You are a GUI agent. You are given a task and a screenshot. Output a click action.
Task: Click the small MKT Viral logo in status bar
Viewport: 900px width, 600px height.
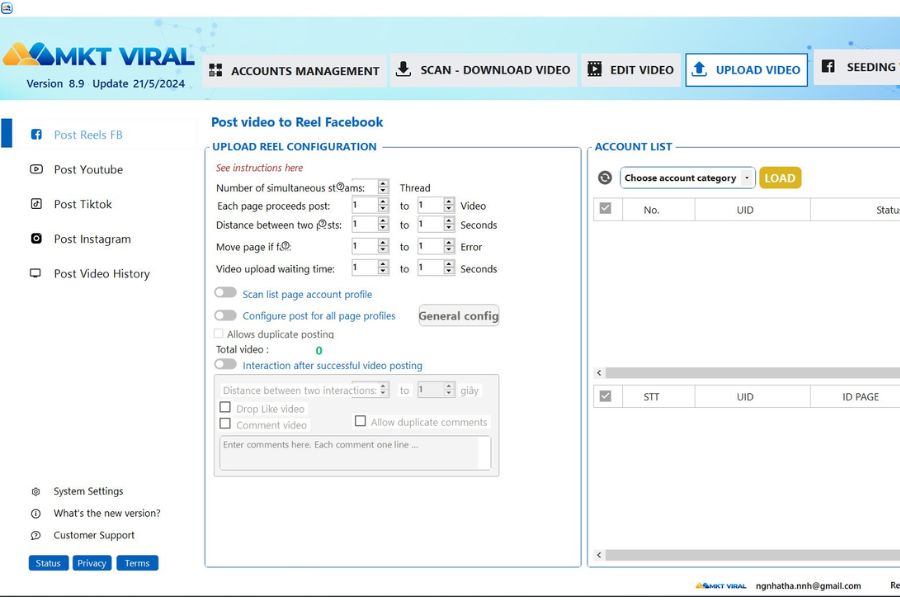721,586
